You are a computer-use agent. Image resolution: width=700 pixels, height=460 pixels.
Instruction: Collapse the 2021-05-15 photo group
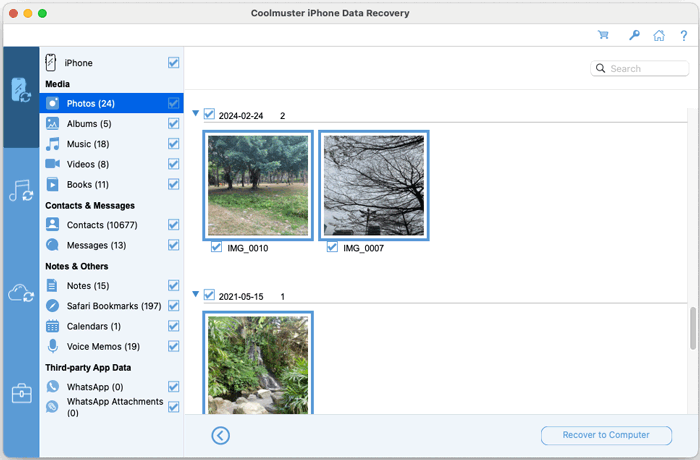click(196, 294)
